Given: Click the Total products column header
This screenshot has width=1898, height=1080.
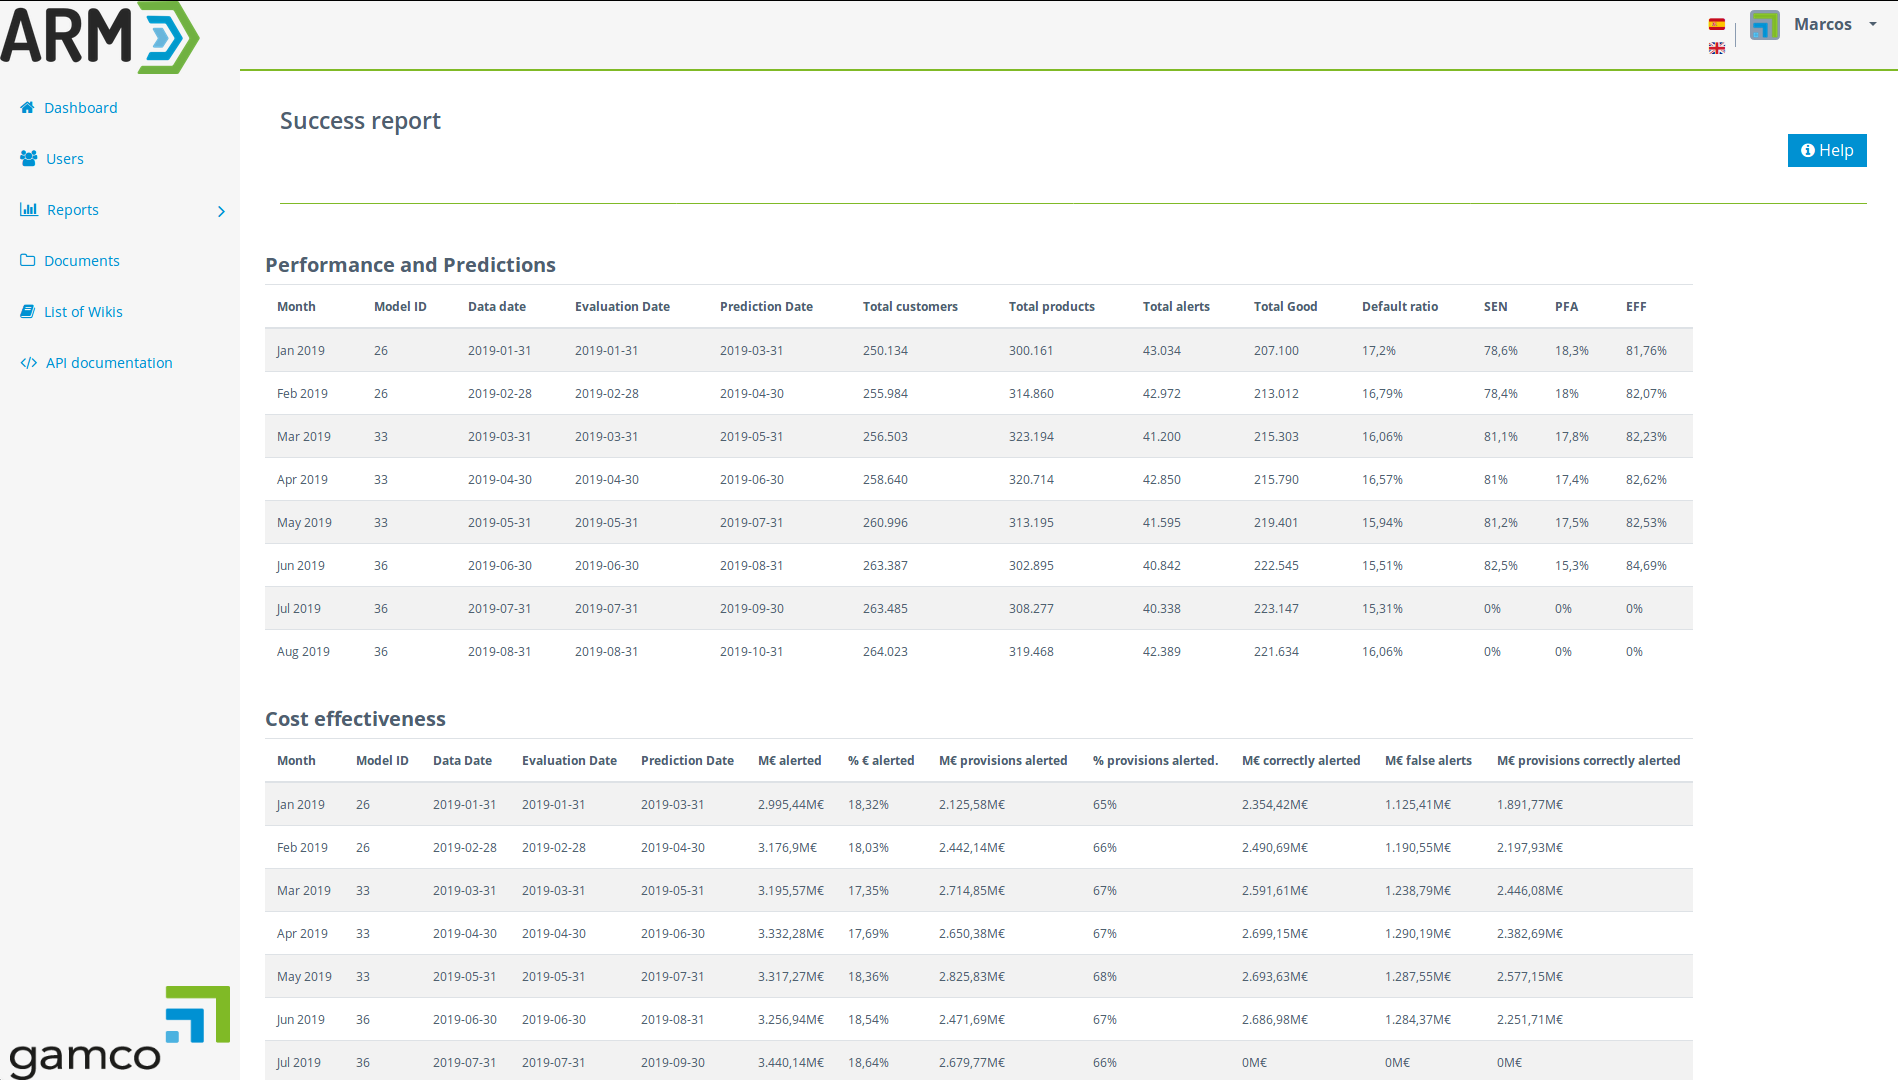Looking at the screenshot, I should 1051,307.
